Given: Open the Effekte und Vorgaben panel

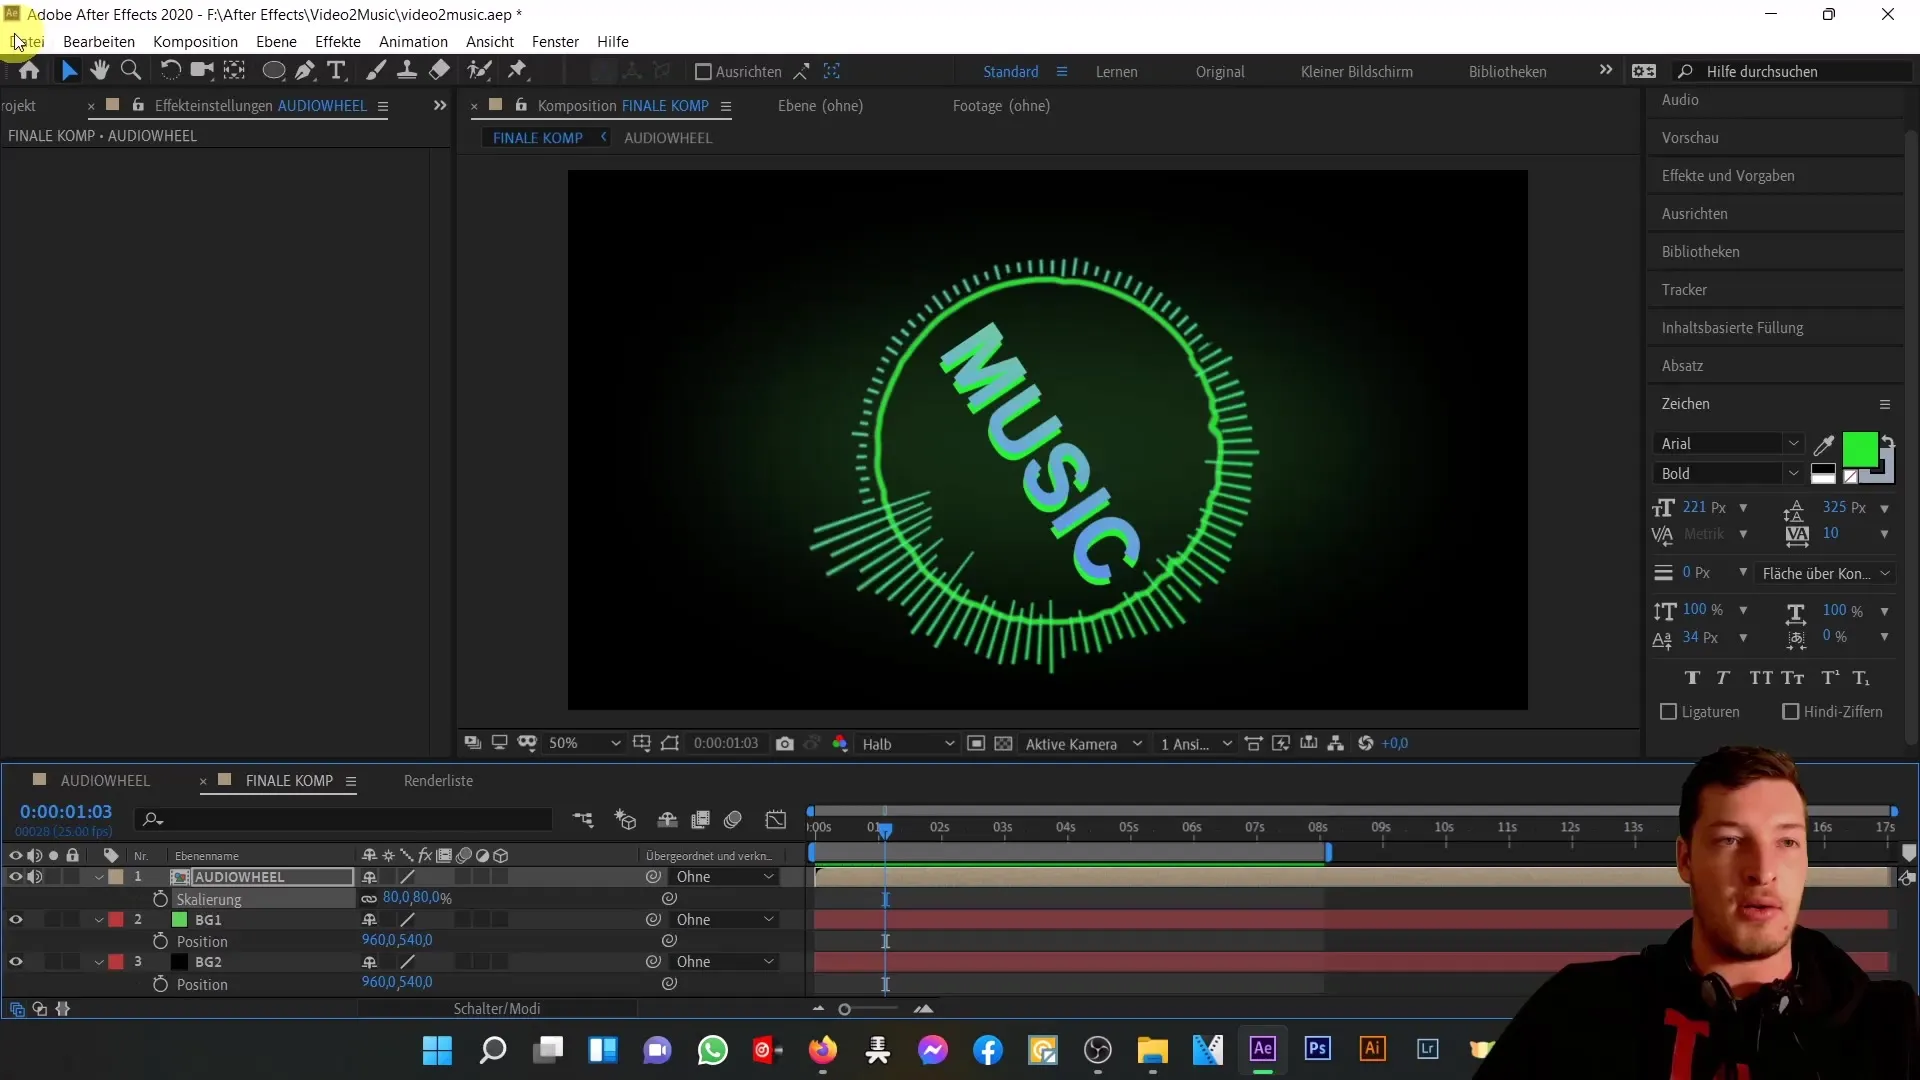Looking at the screenshot, I should pos(1728,176).
